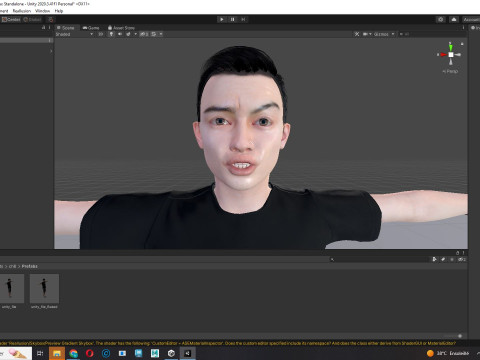Toggle scene effects icon
The image size is (480, 360).
pyautogui.click(x=128, y=34)
